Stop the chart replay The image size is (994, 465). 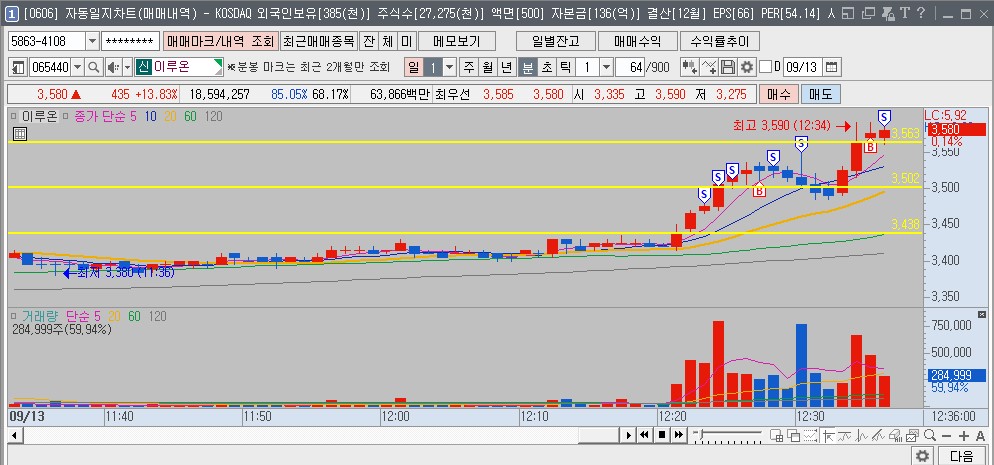[662, 435]
